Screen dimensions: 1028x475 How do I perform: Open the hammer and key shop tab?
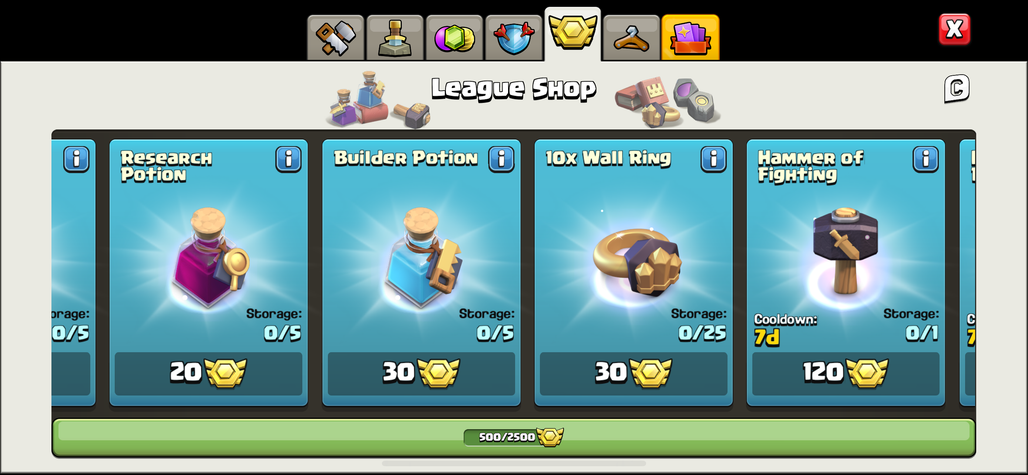pyautogui.click(x=336, y=37)
